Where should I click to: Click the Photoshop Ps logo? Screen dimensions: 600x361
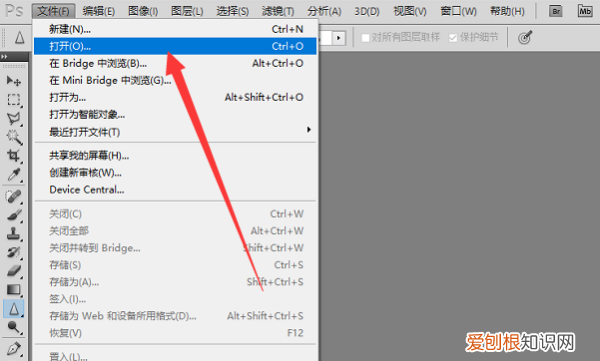tap(14, 11)
